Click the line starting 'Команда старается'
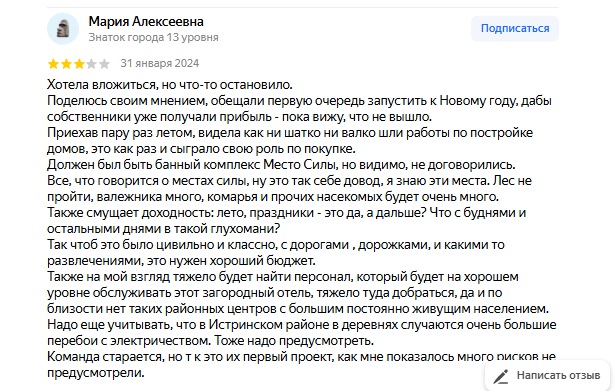Screen dimensions: 615x391 pos(301,357)
